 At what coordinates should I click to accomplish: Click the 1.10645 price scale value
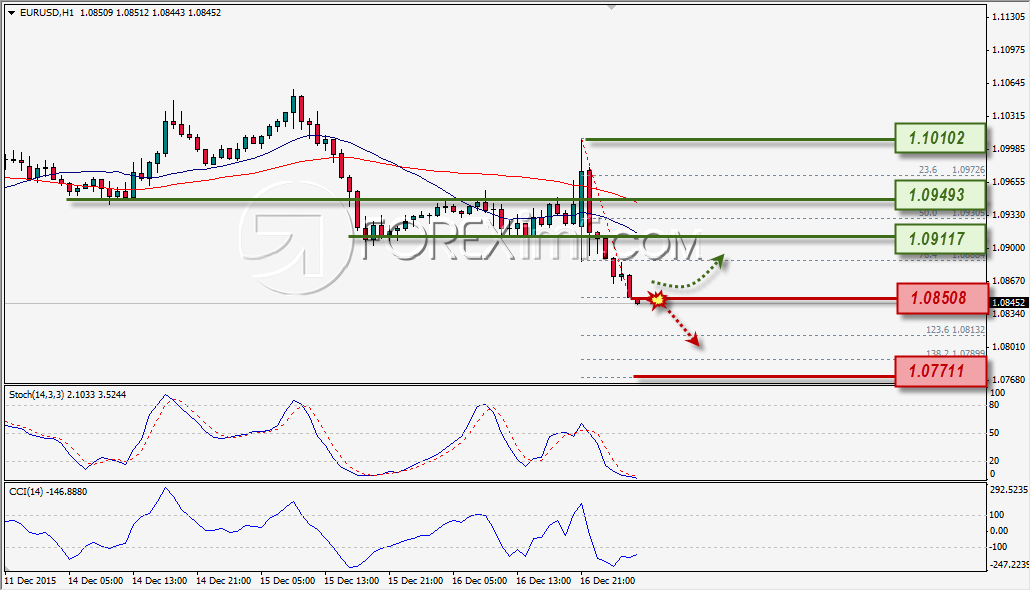pos(1009,83)
